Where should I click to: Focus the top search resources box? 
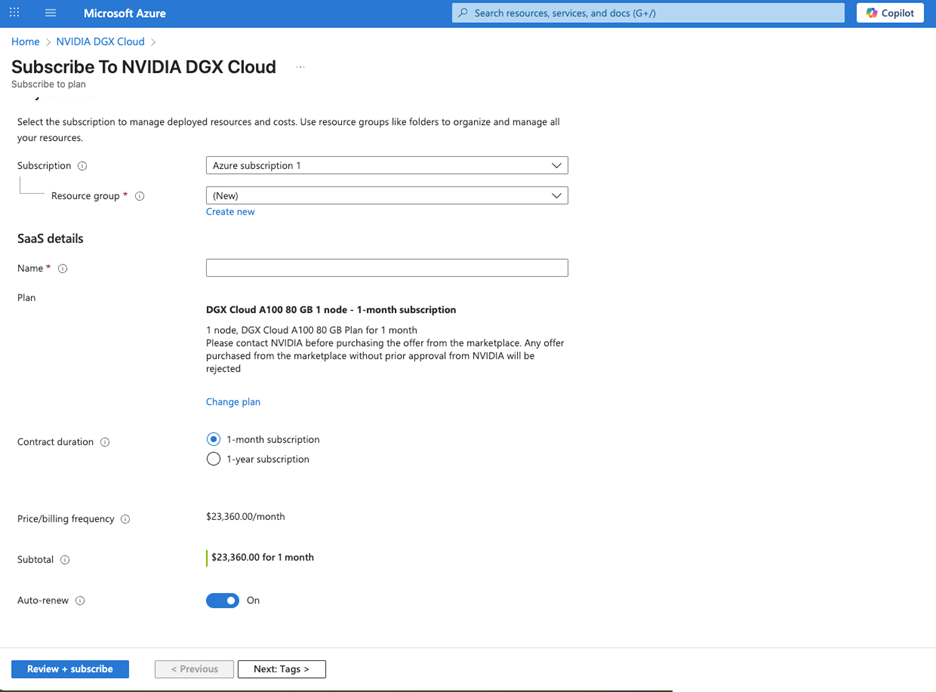tap(648, 13)
